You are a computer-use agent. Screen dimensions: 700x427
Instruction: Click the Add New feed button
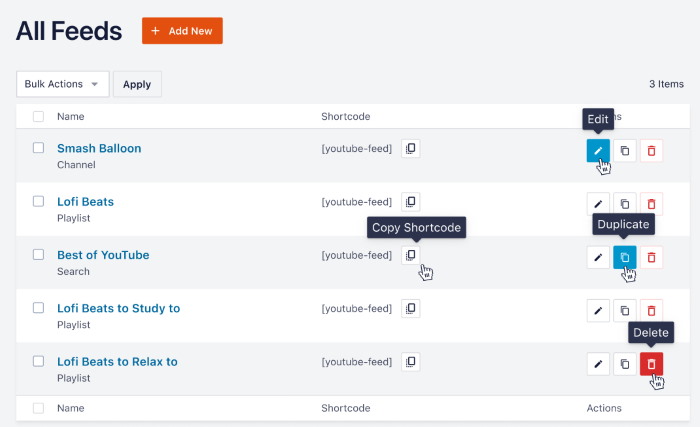pyautogui.click(x=182, y=31)
